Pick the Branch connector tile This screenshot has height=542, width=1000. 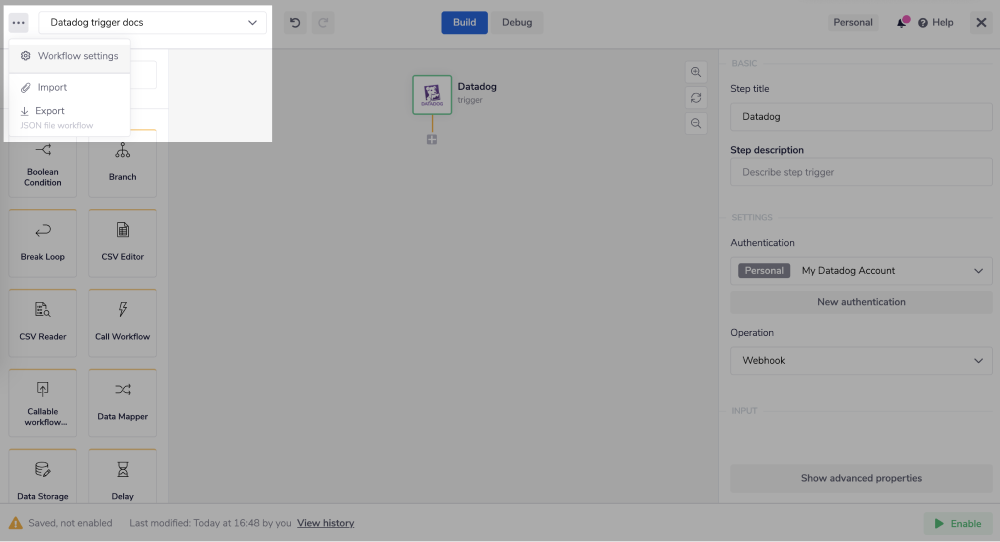pyautogui.click(x=122, y=163)
